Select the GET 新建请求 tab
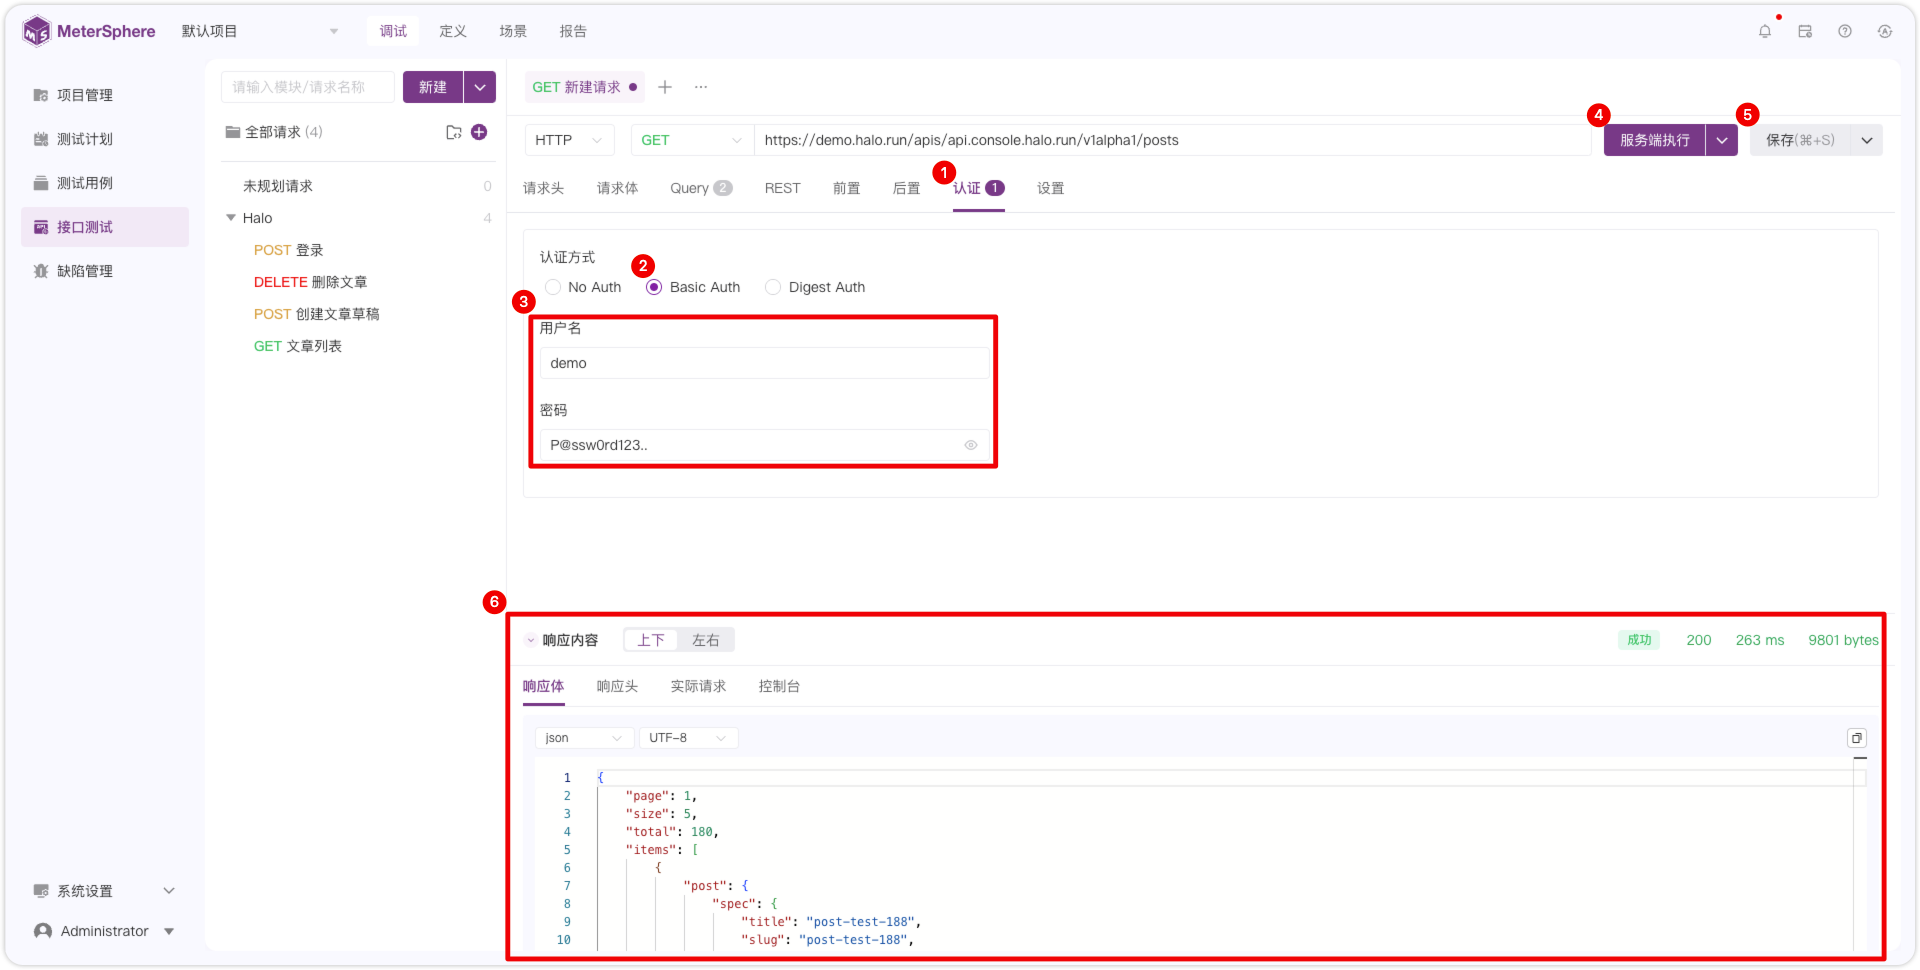 pyautogui.click(x=584, y=87)
